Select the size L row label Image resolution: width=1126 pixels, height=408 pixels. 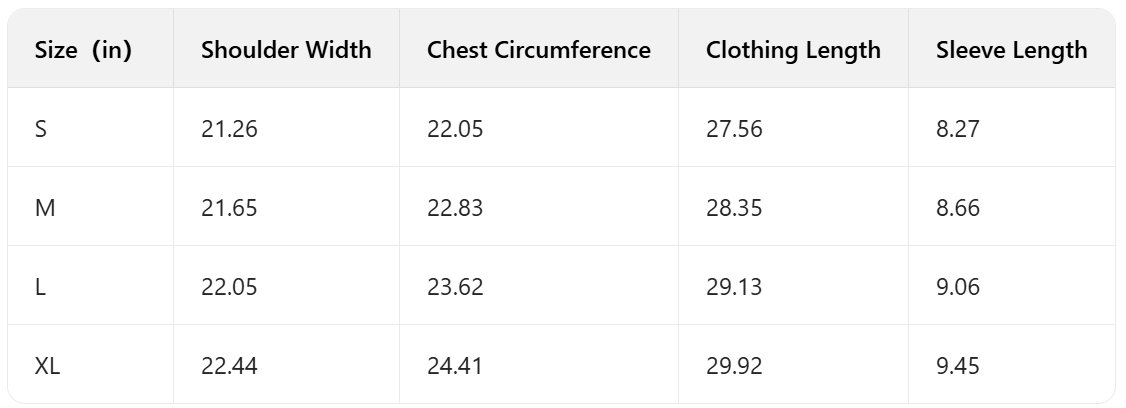tap(40, 287)
